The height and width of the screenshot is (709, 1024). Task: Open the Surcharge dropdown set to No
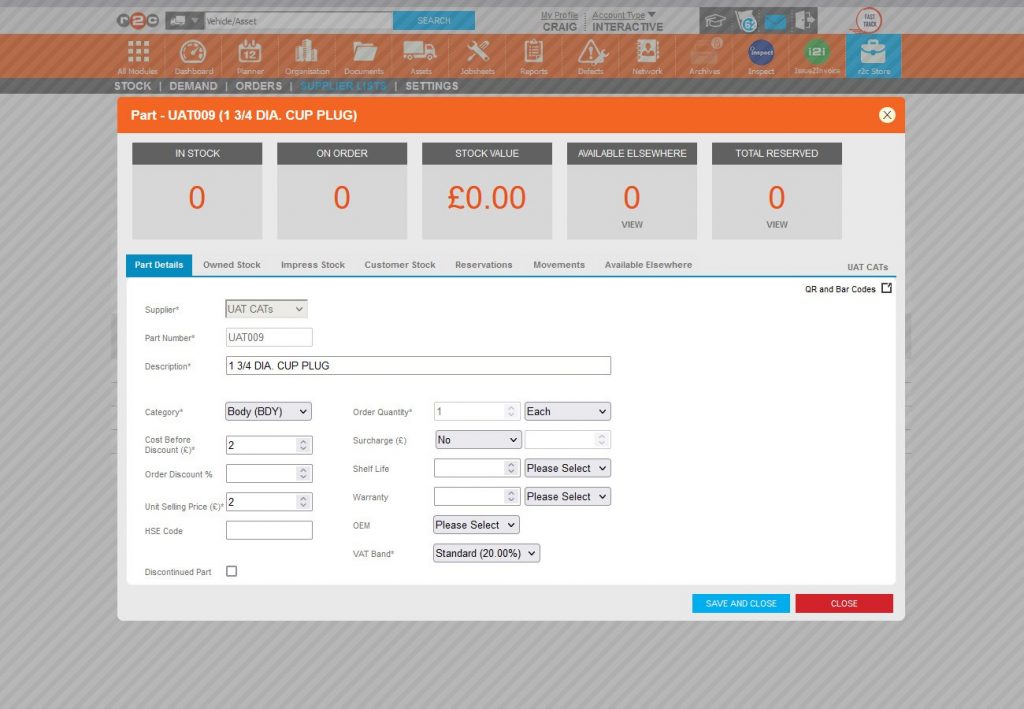pyautogui.click(x=477, y=439)
